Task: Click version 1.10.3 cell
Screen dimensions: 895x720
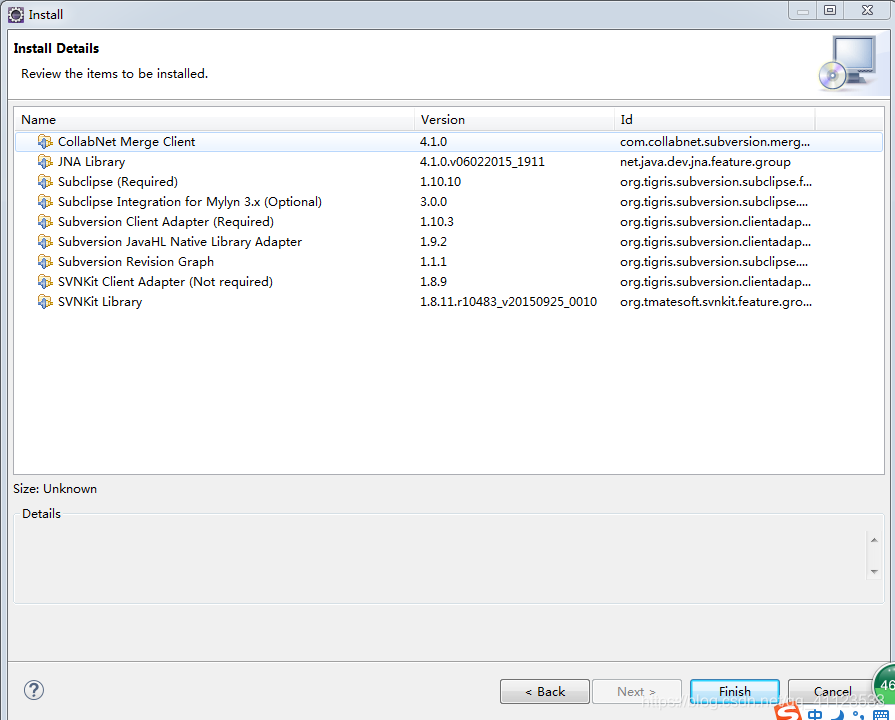Action: pos(437,222)
